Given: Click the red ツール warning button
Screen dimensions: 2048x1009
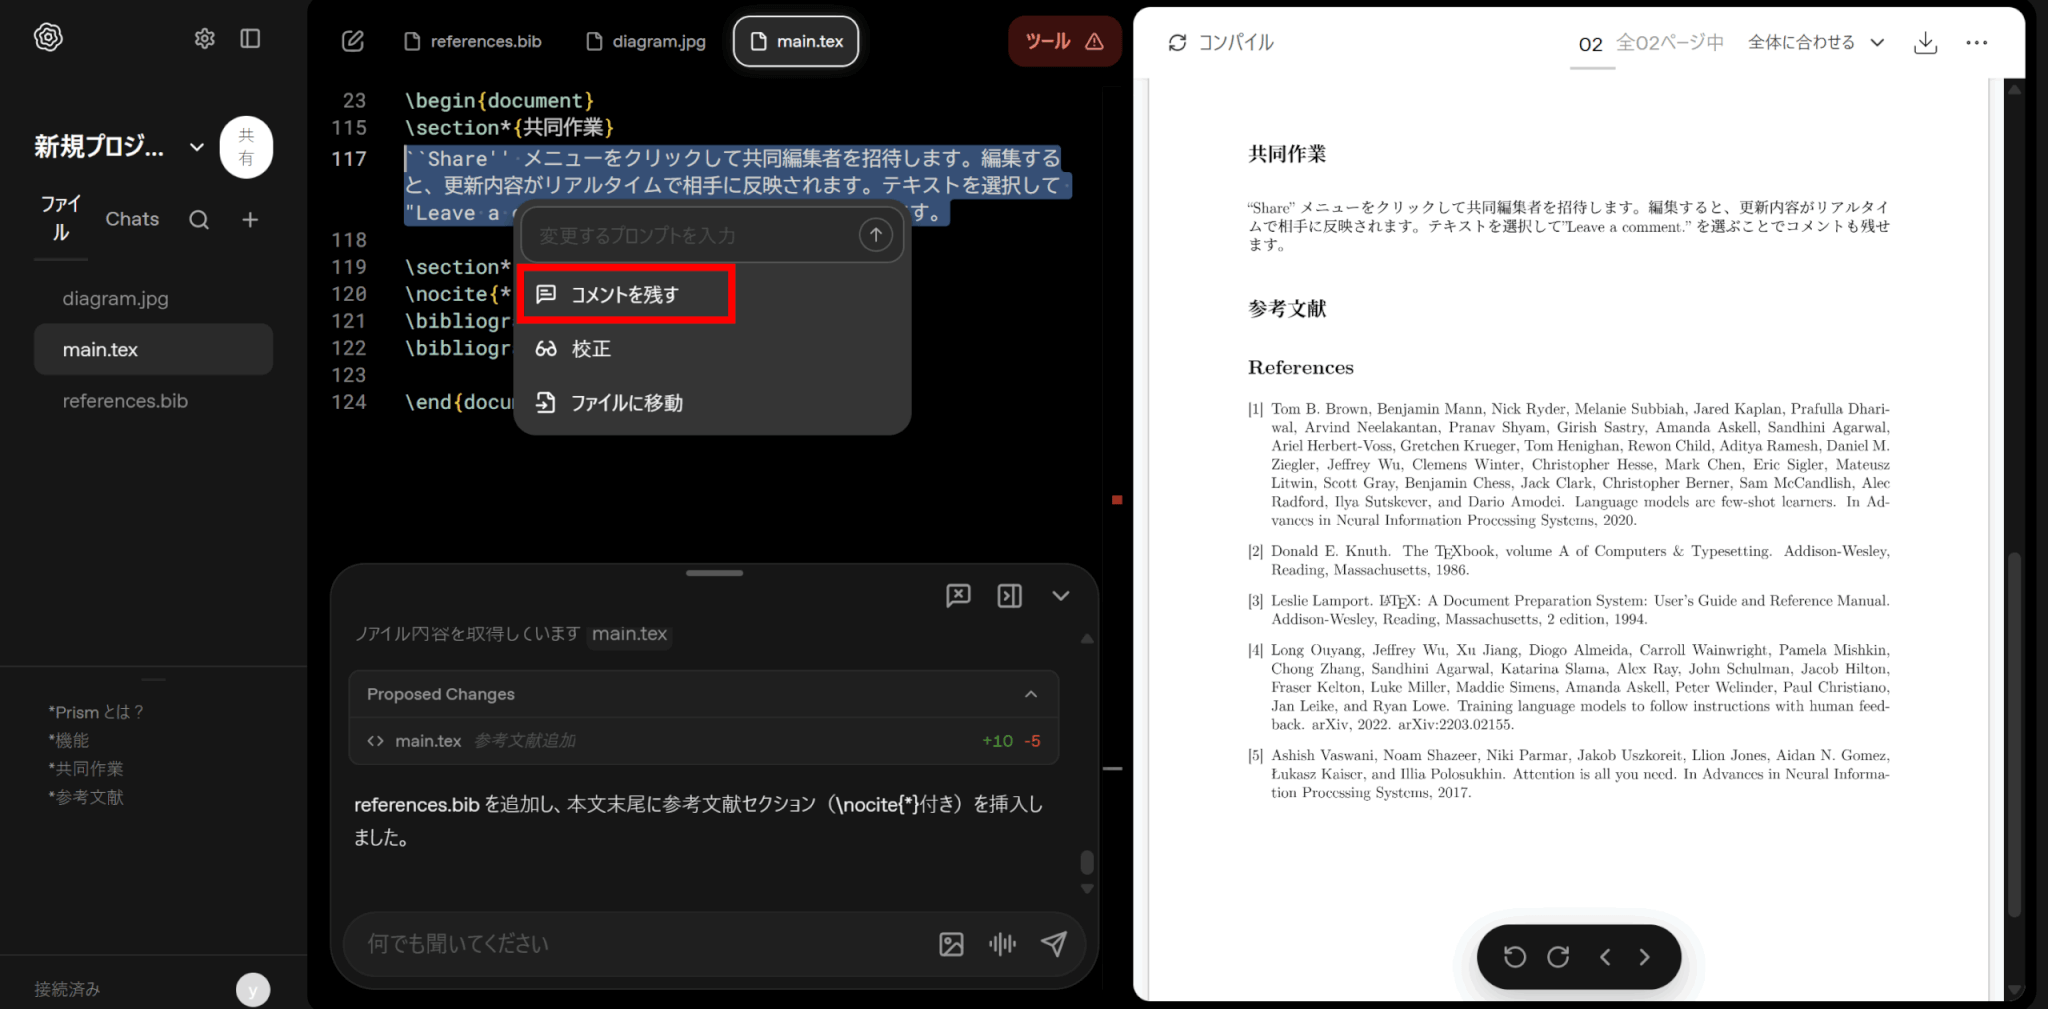Looking at the screenshot, I should pyautogui.click(x=1064, y=42).
